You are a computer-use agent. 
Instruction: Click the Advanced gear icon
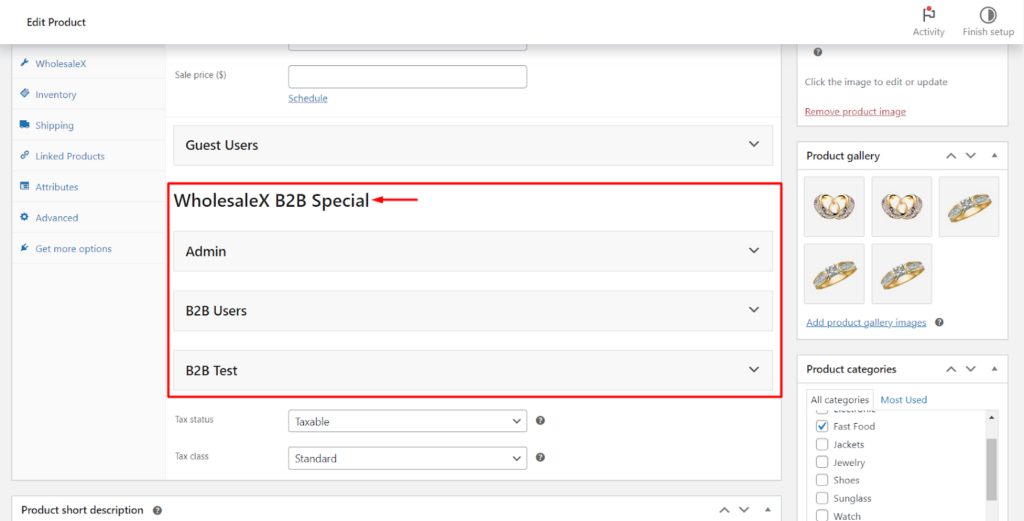coord(25,217)
